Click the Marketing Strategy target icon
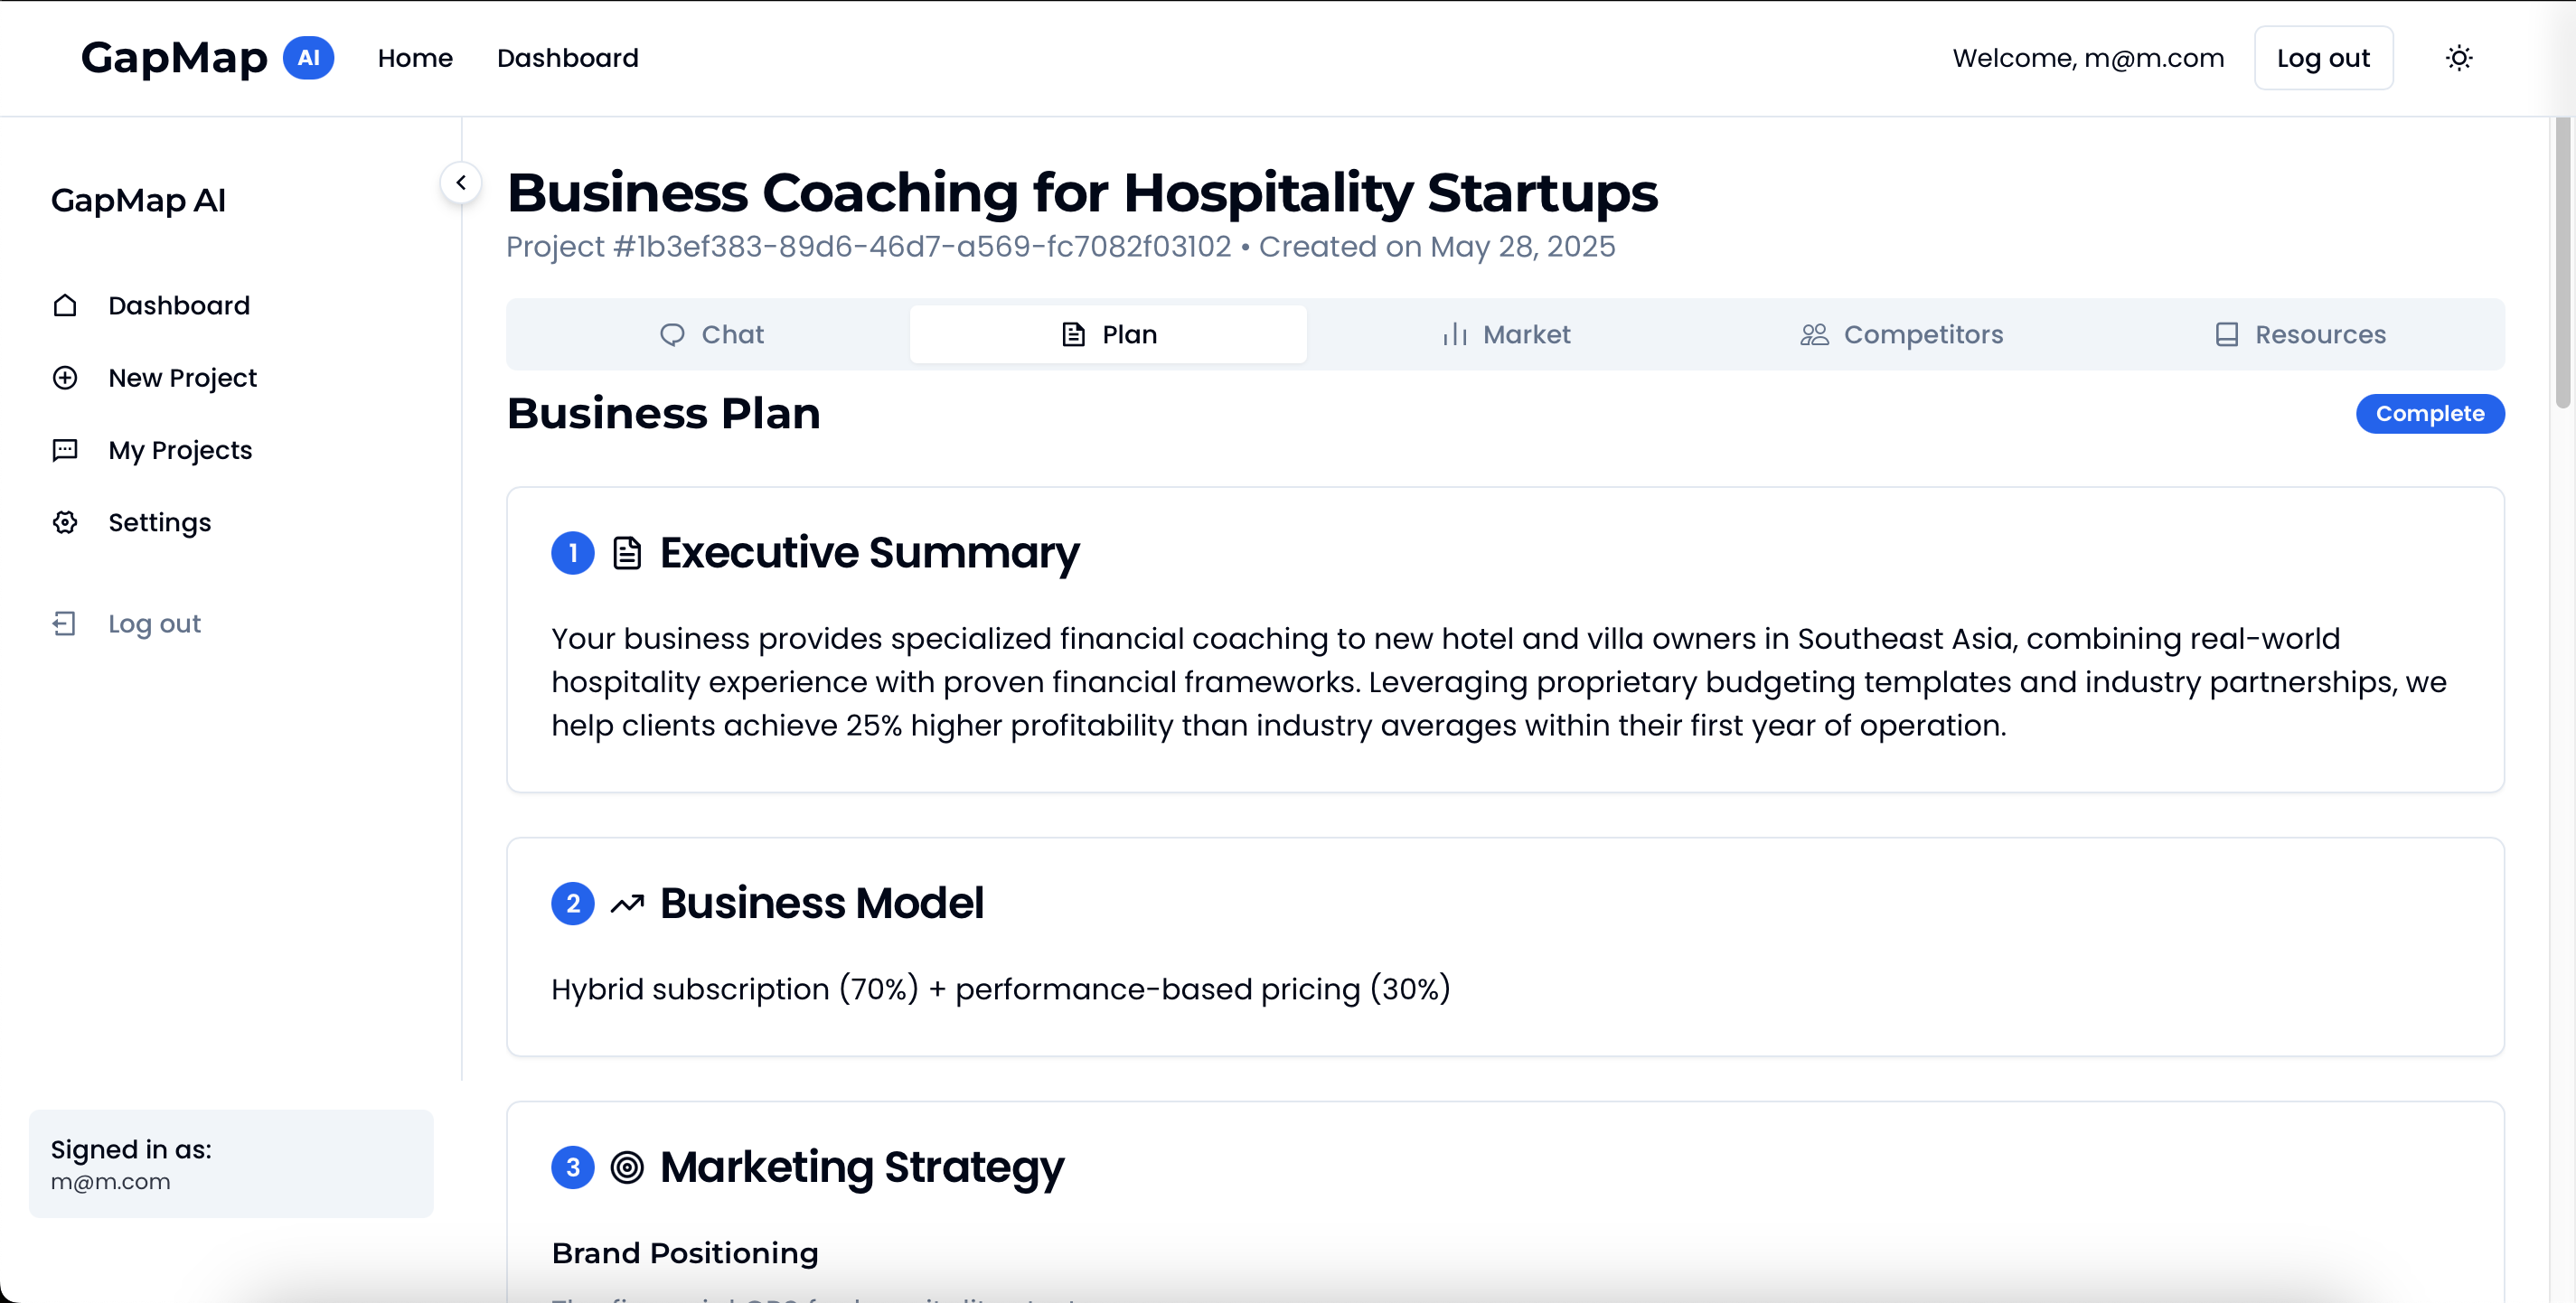 click(627, 1167)
